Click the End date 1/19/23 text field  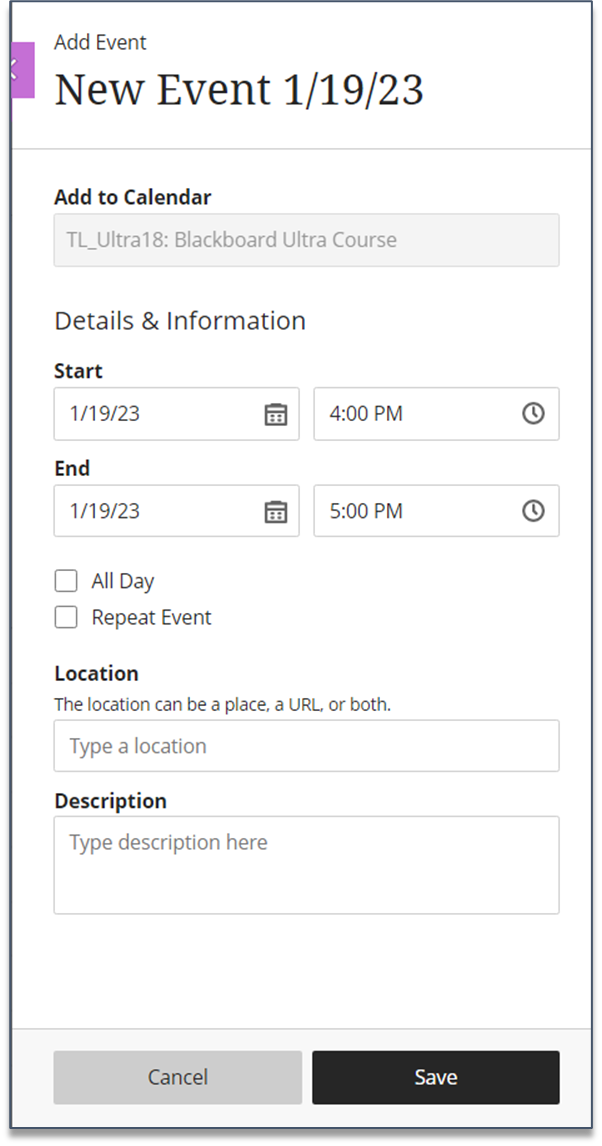tap(177, 511)
